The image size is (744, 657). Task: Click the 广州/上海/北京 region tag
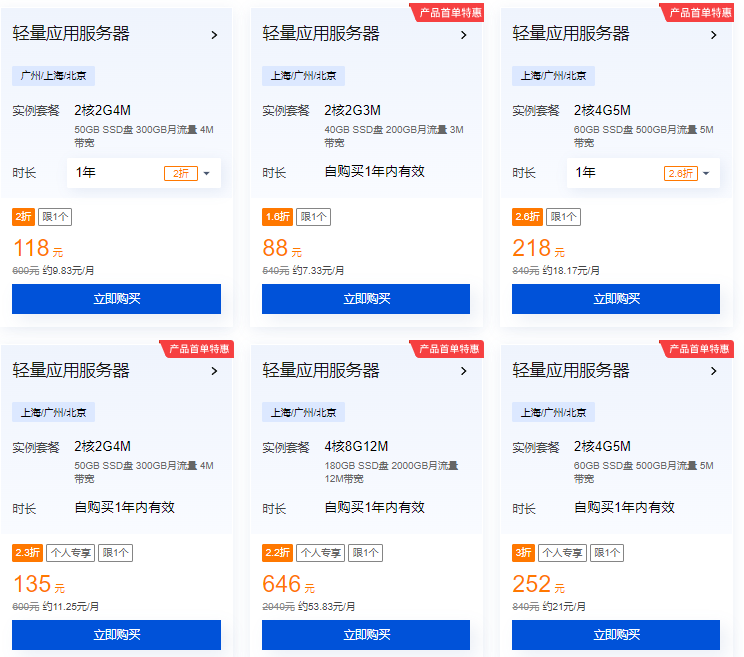pos(53,76)
